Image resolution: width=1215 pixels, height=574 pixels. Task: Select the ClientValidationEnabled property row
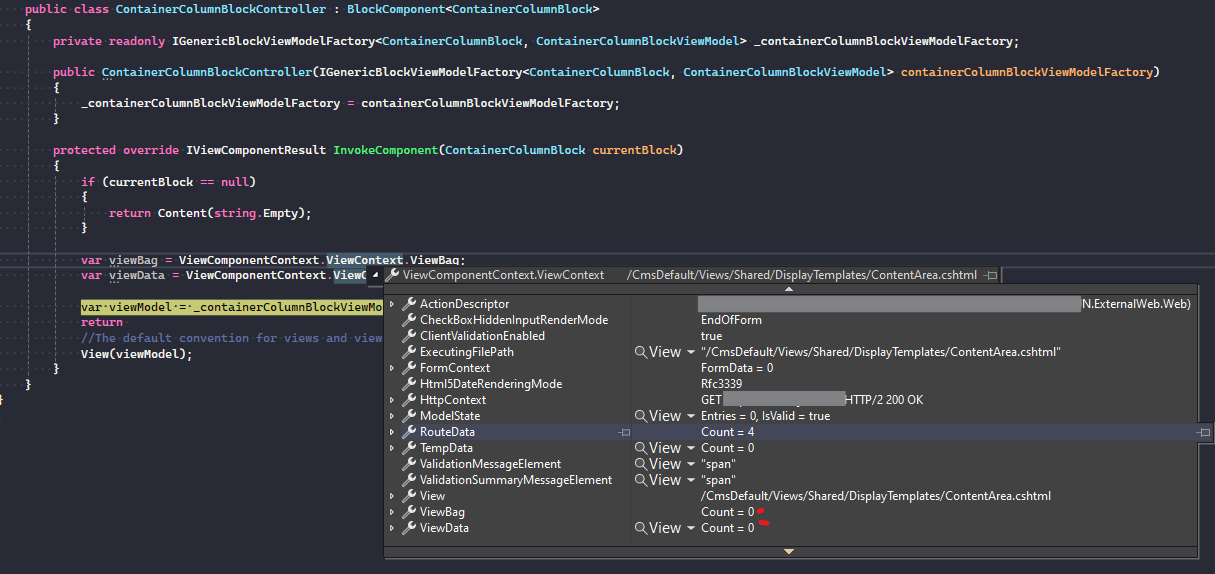coord(482,336)
